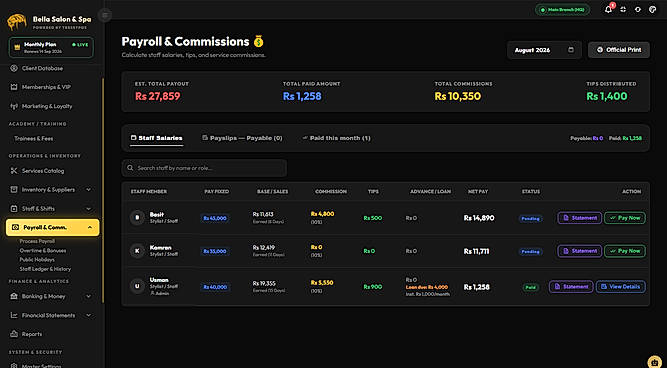Screen dimensions: 667x368
Task: Expand Financial Statements chevron
Action: tap(88, 316)
